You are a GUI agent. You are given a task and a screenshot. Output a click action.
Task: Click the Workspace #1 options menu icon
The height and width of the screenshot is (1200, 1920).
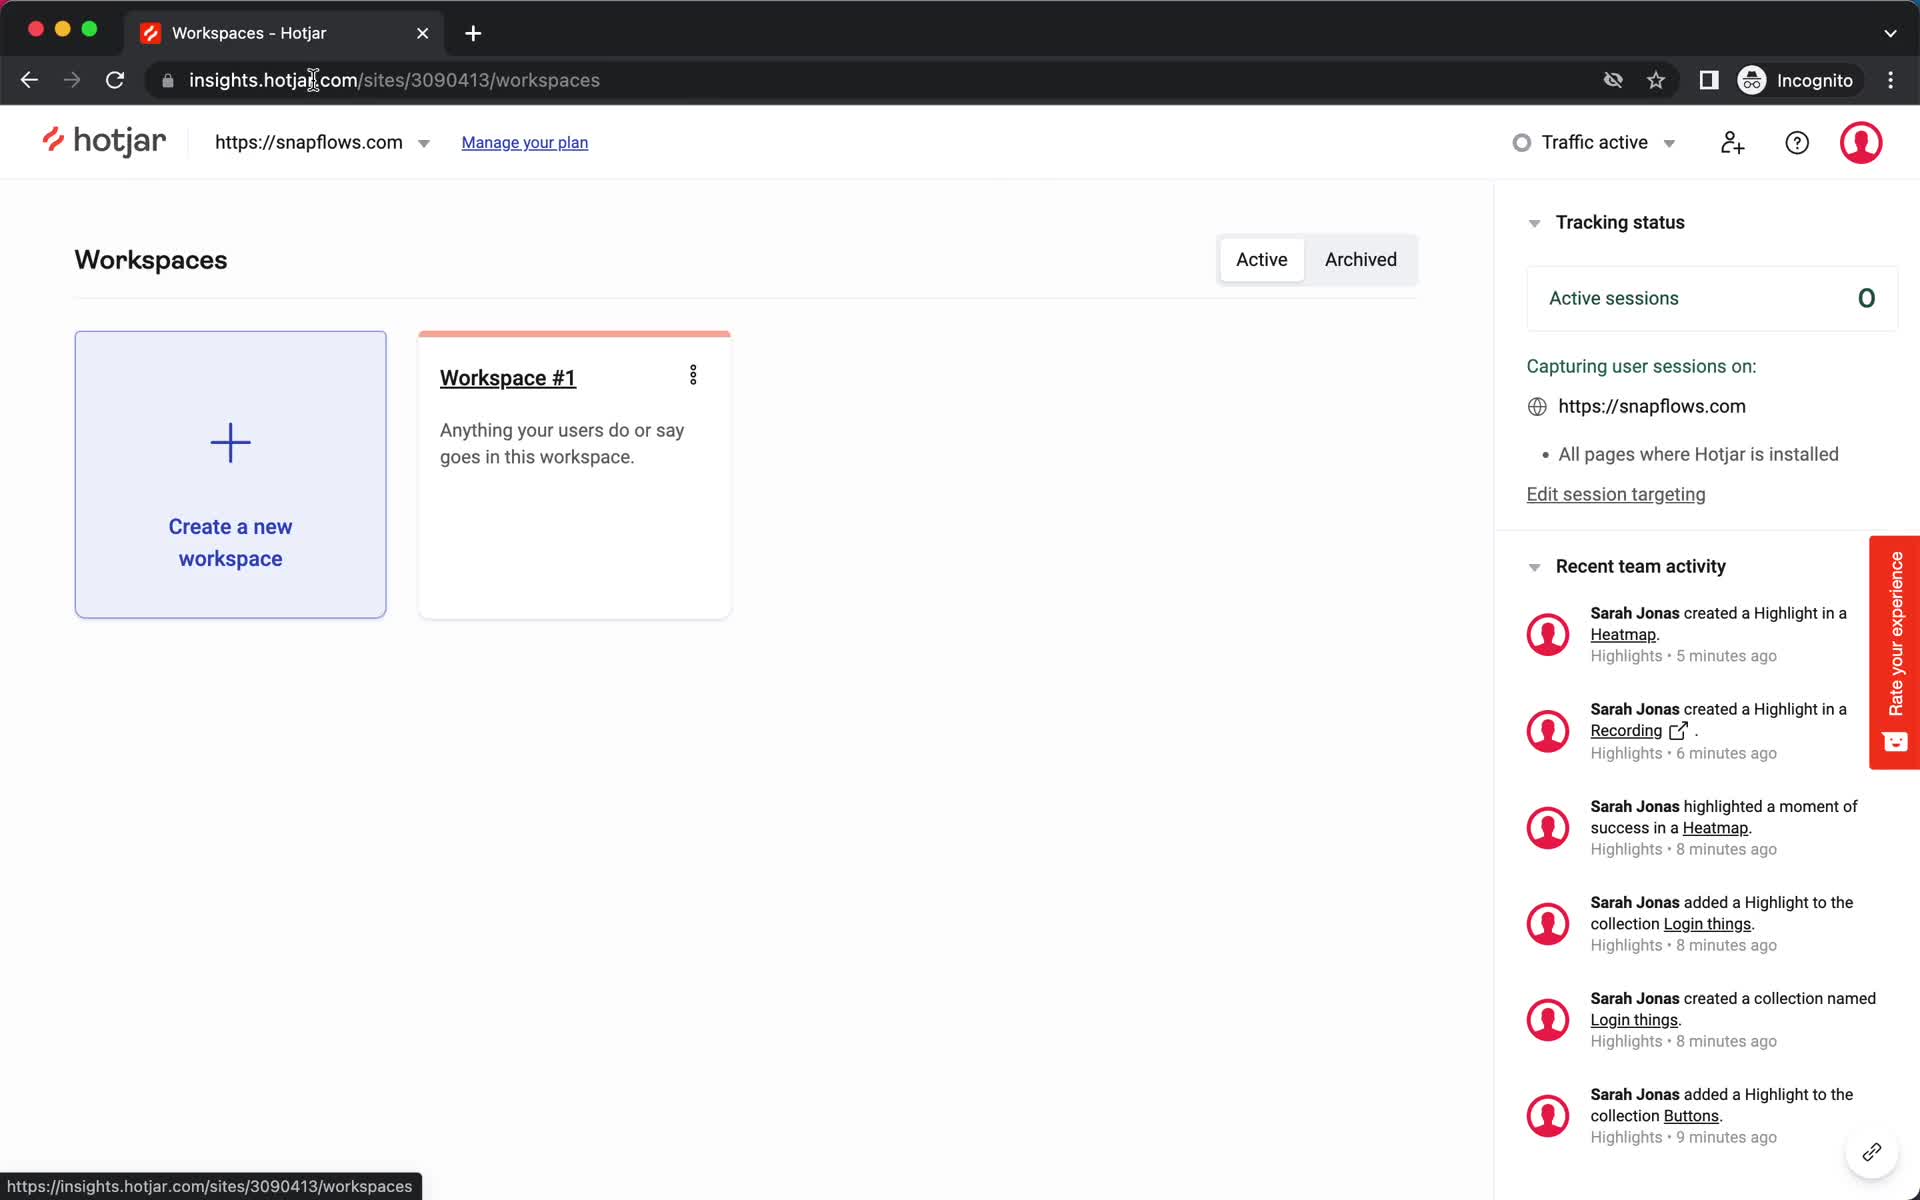tap(693, 376)
